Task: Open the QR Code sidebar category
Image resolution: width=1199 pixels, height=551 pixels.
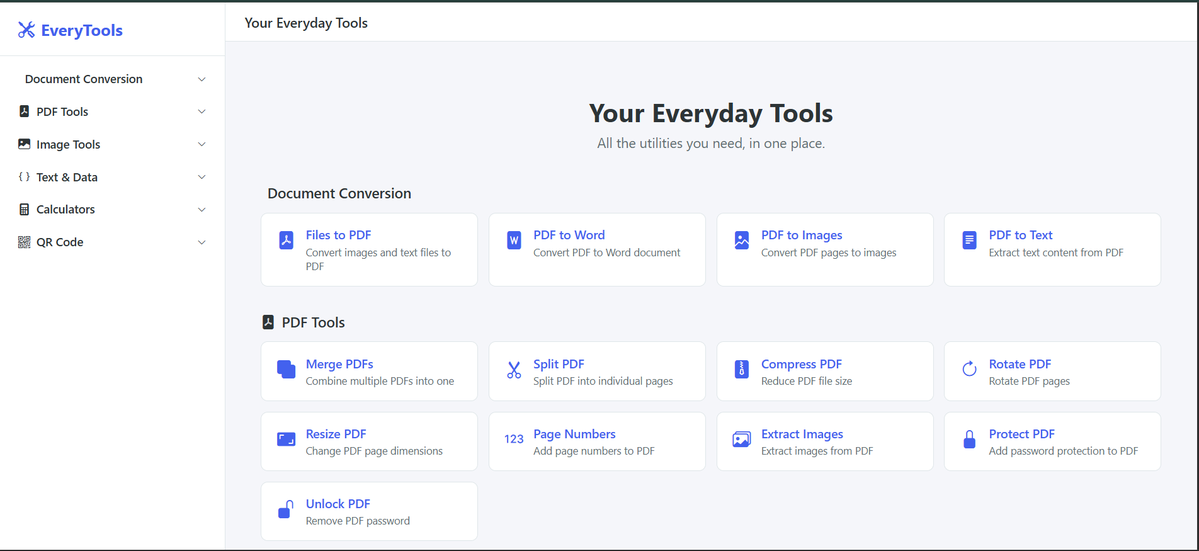Action: [x=112, y=242]
